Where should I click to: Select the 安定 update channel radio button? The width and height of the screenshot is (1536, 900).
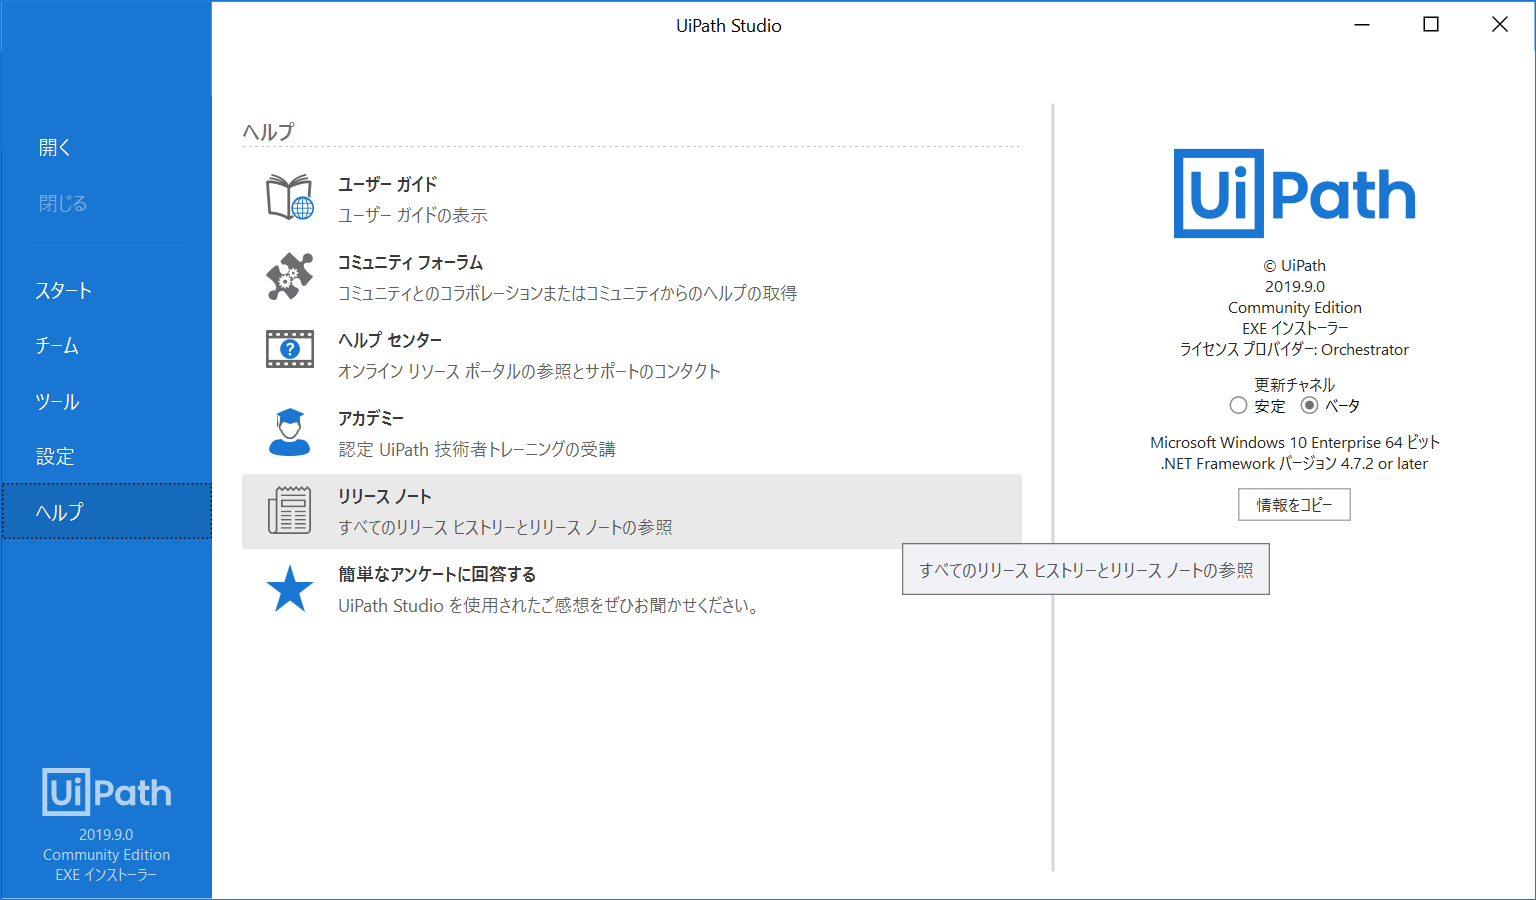click(1238, 405)
